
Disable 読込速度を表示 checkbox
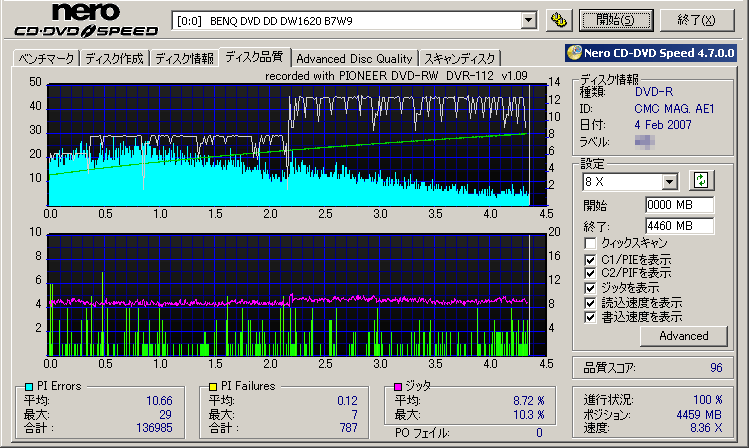(590, 303)
